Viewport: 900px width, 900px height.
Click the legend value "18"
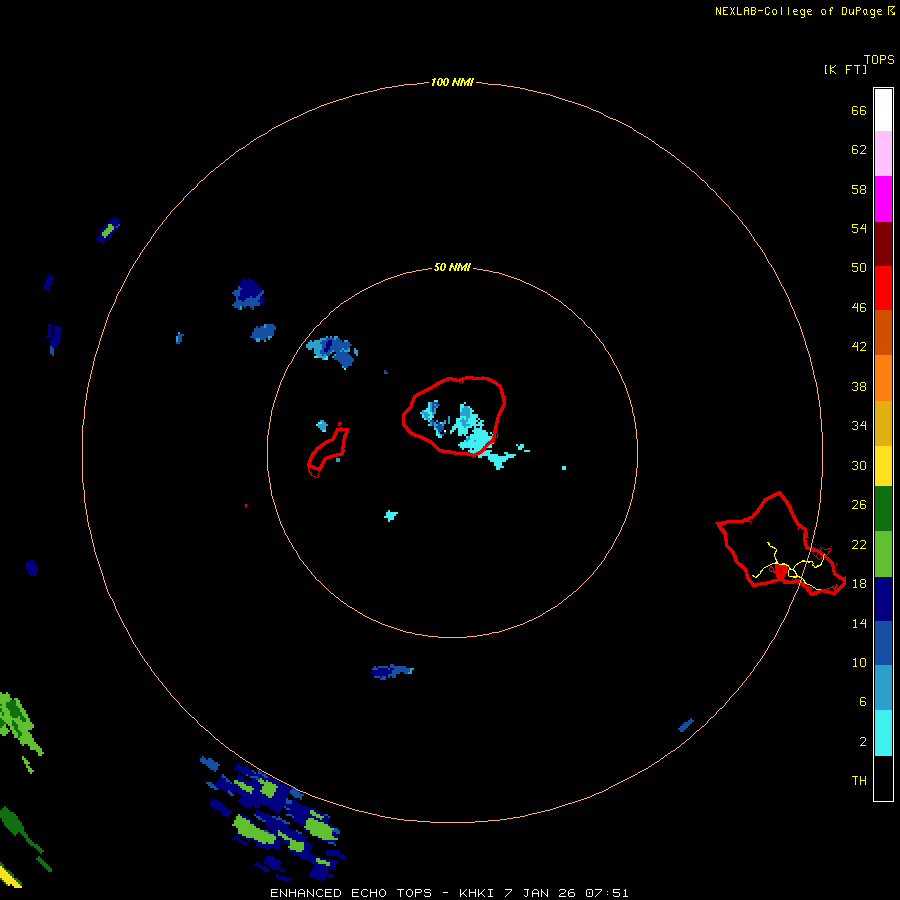(x=859, y=584)
